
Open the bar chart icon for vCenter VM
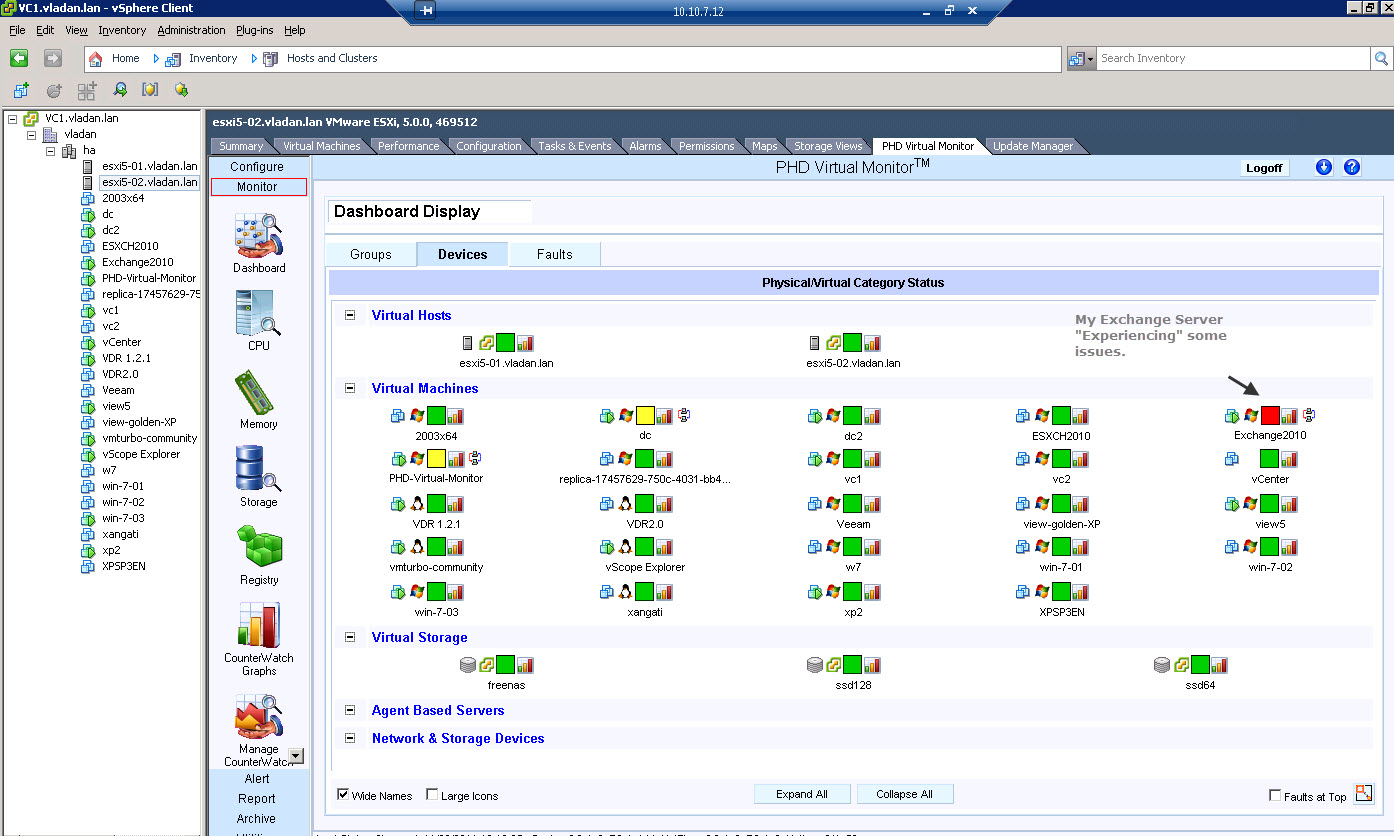pyautogui.click(x=1290, y=459)
